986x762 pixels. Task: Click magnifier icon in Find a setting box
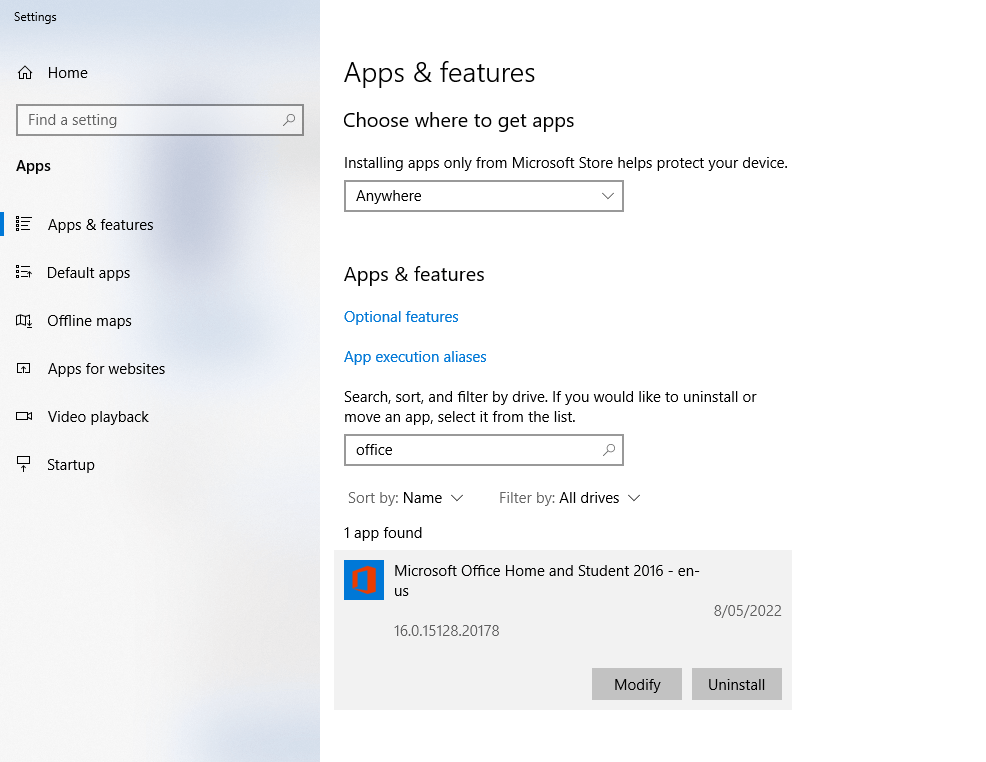point(289,119)
